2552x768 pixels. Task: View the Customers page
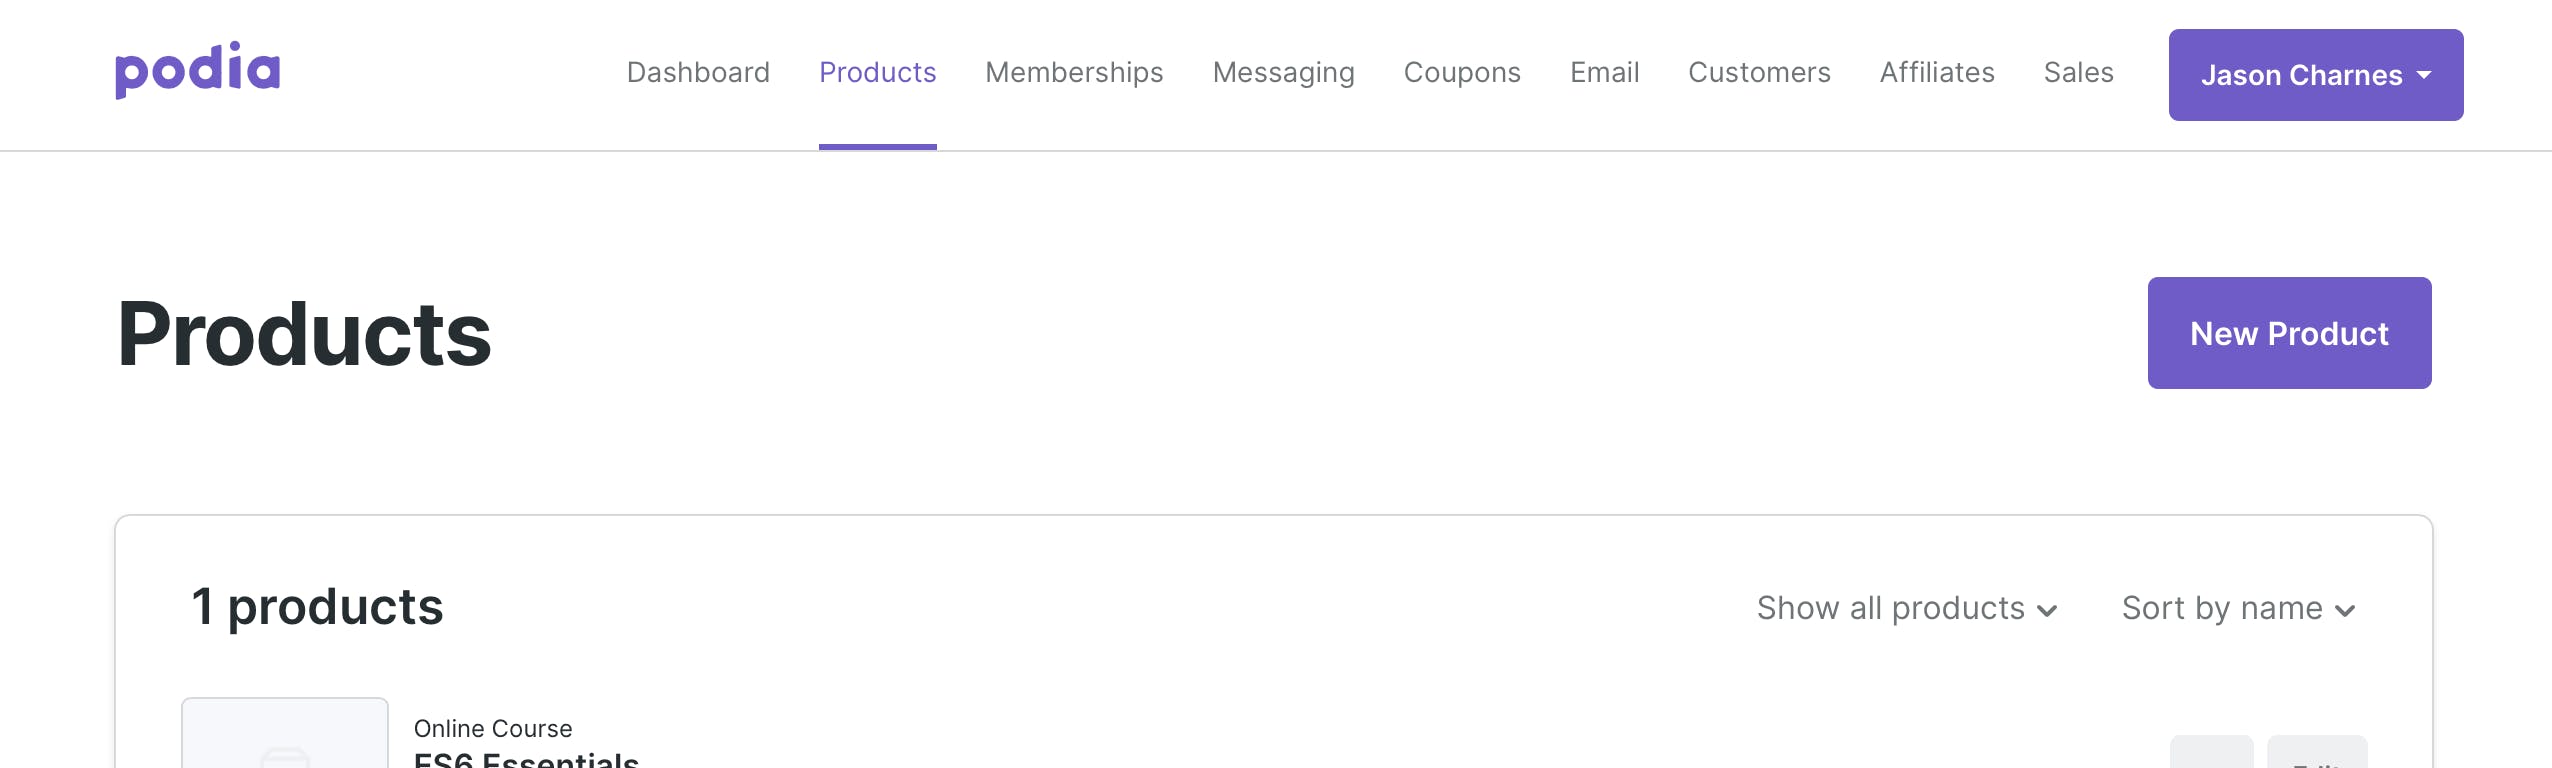pyautogui.click(x=1760, y=72)
